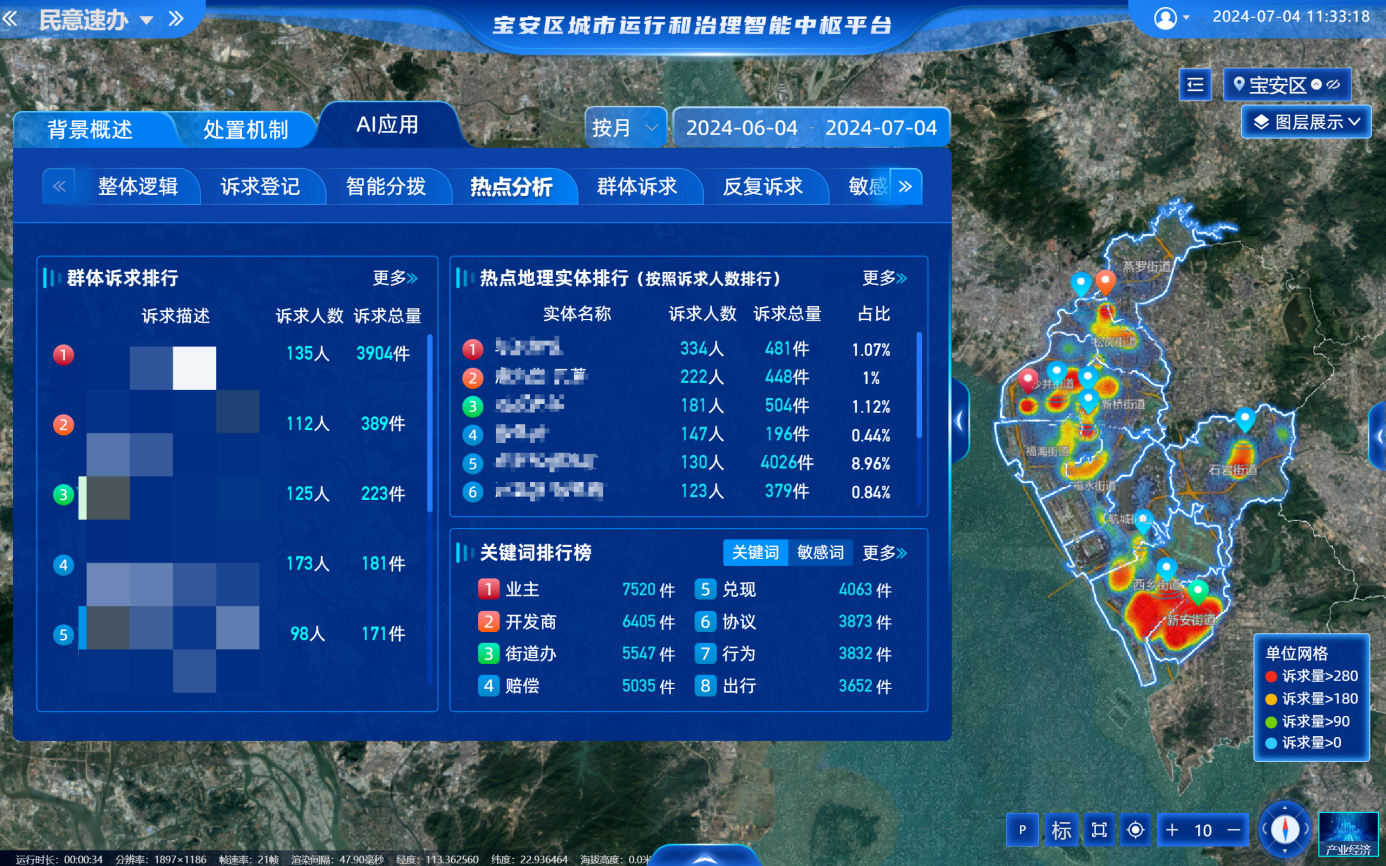Image resolution: width=1386 pixels, height=866 pixels.
Task: Click the 群体诉求排行 list scrollbar
Action: coord(430,423)
